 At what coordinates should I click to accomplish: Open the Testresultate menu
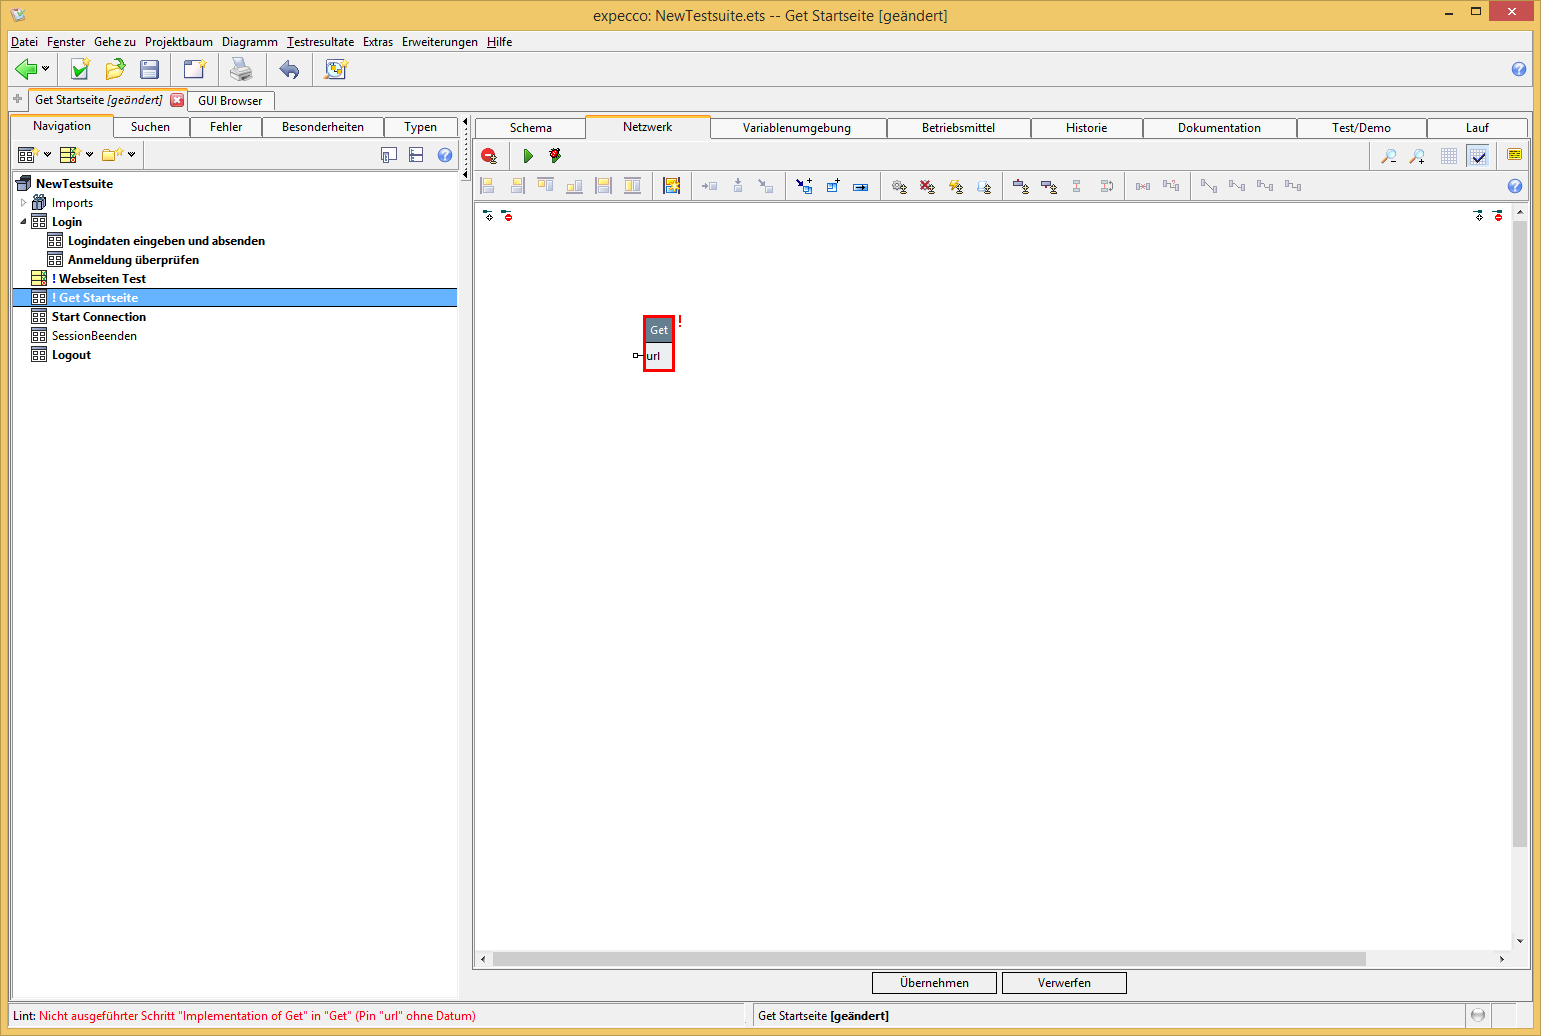tap(320, 42)
